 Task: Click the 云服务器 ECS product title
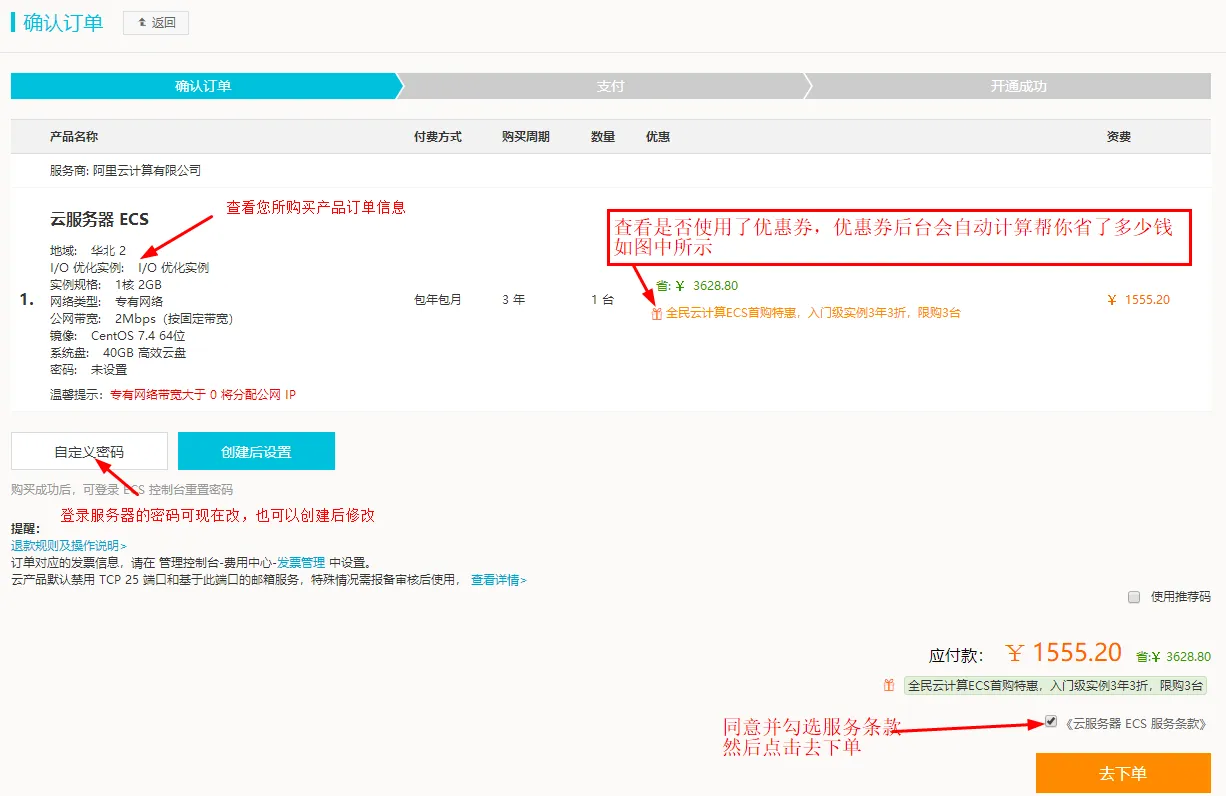[x=99, y=219]
